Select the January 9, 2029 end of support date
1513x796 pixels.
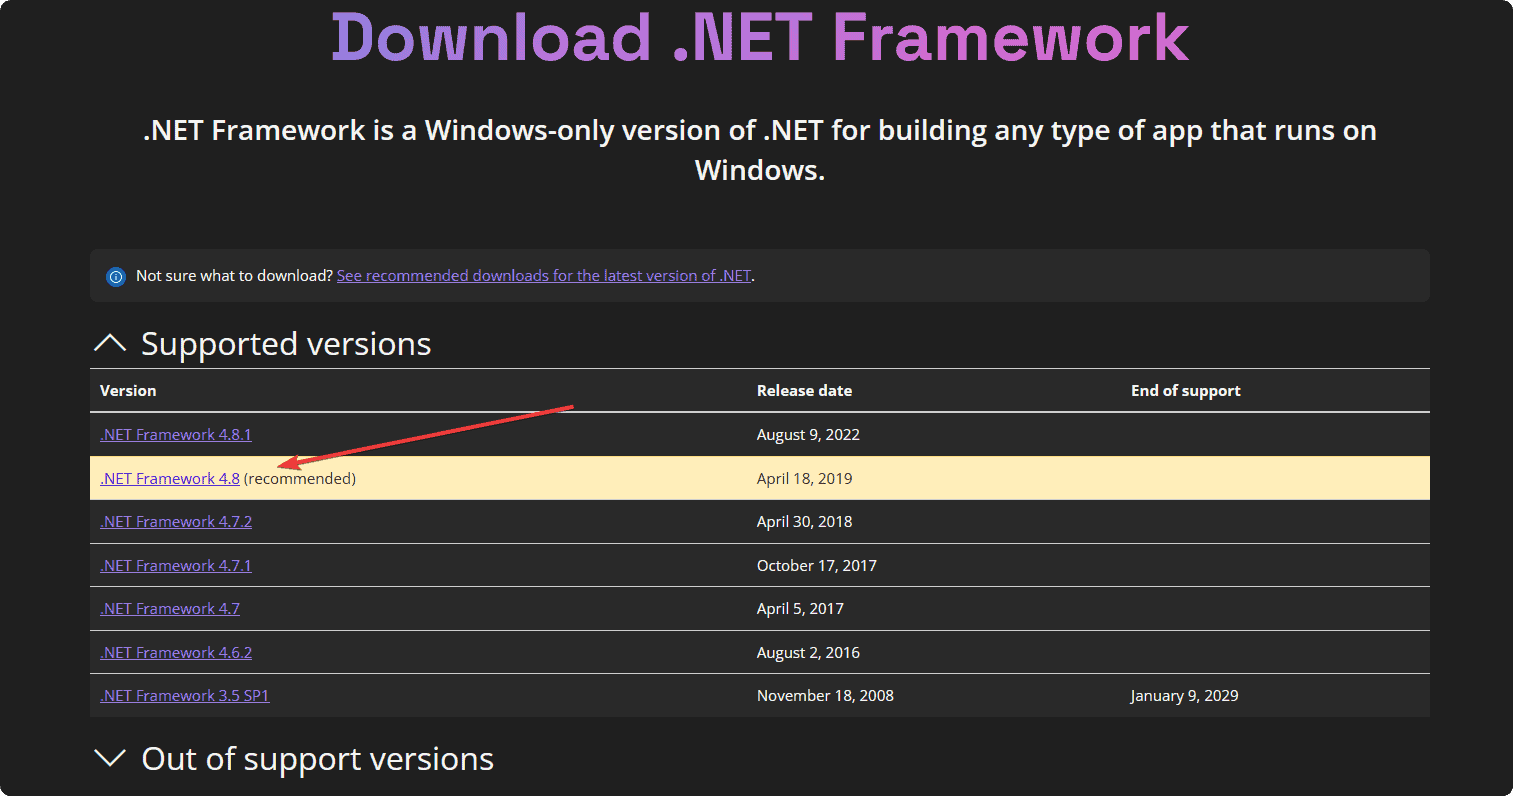[x=1184, y=695]
